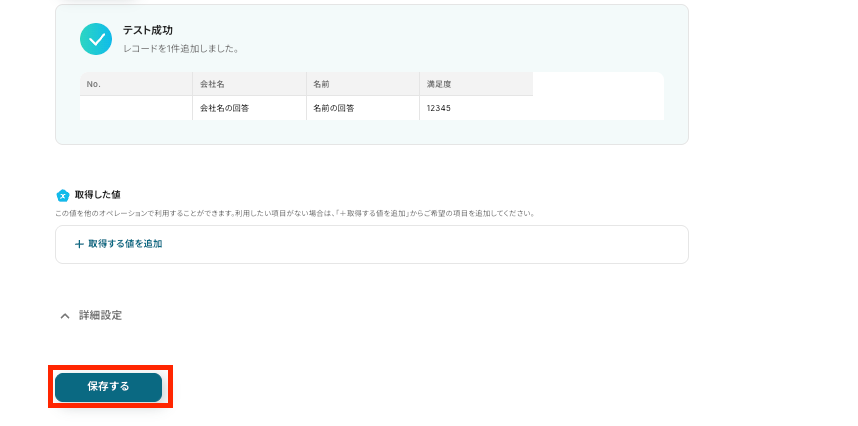The height and width of the screenshot is (426, 858).
Task: Click the blue pentagon icon beside 取得した値
Action: pos(62,195)
